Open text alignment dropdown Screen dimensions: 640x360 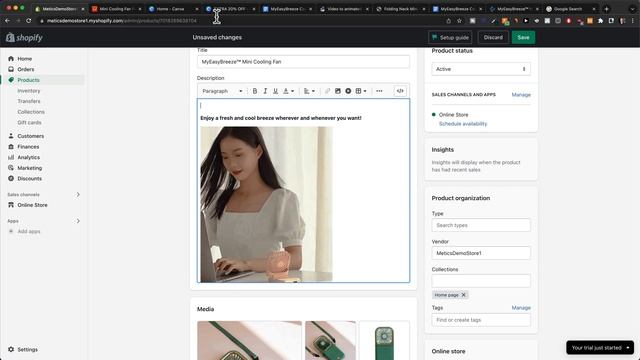309,91
